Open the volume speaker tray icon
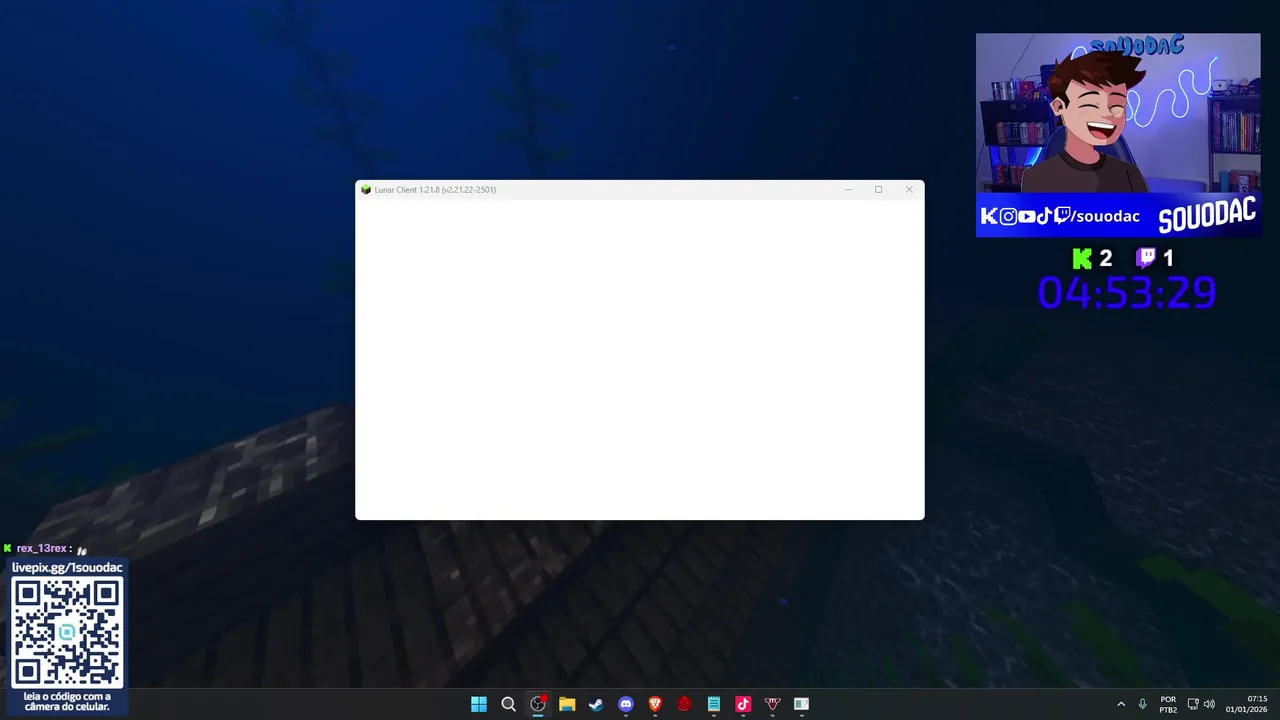This screenshot has width=1280, height=720. click(1209, 704)
